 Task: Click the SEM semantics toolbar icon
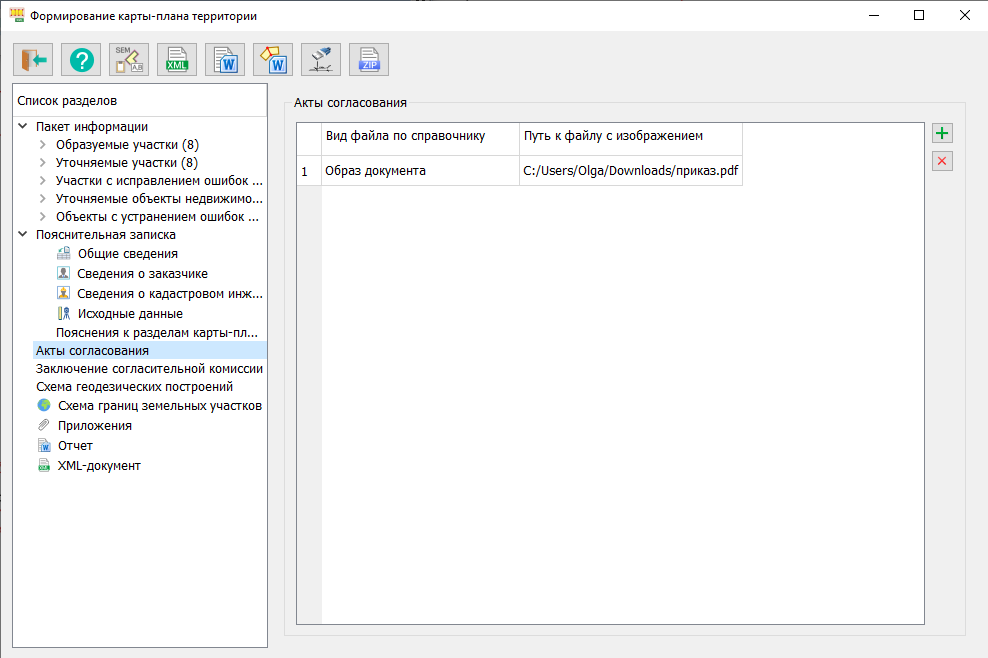click(x=129, y=60)
